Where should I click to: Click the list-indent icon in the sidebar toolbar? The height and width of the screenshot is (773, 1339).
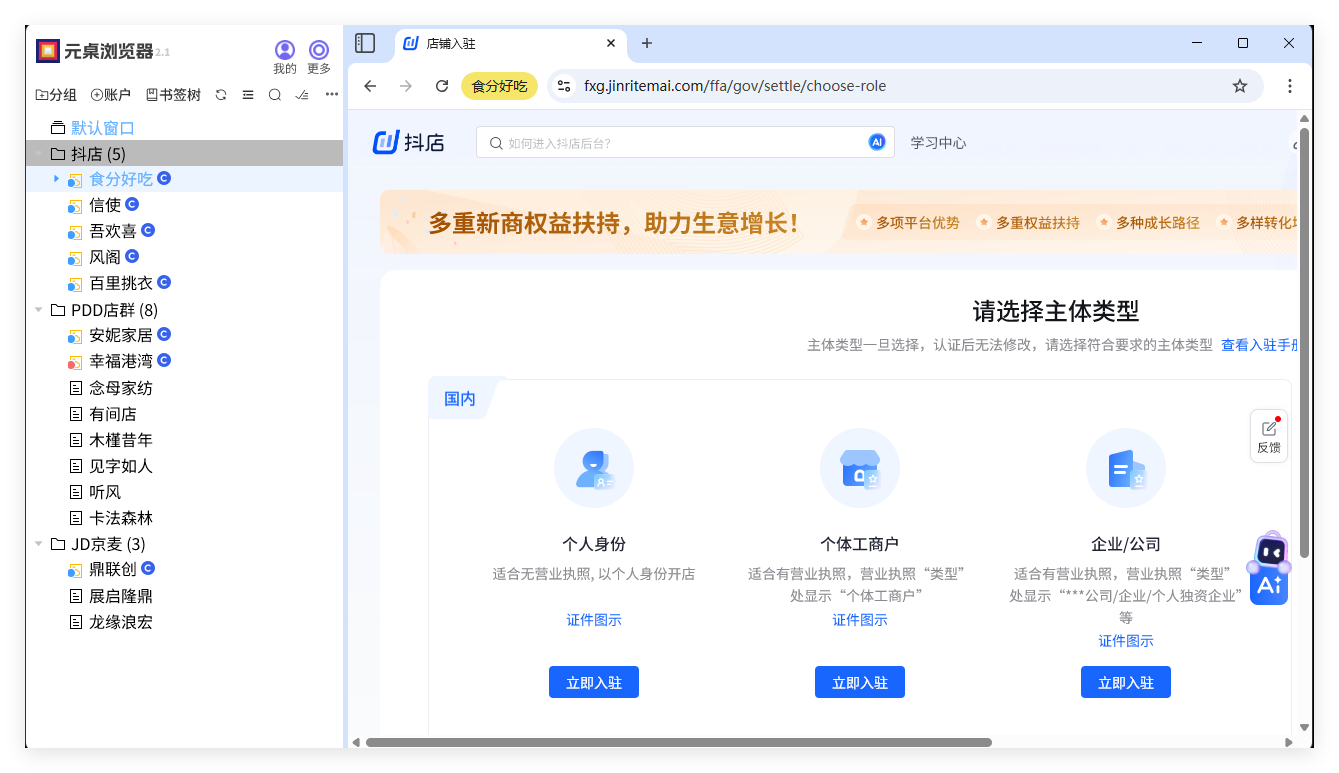pyautogui.click(x=248, y=95)
